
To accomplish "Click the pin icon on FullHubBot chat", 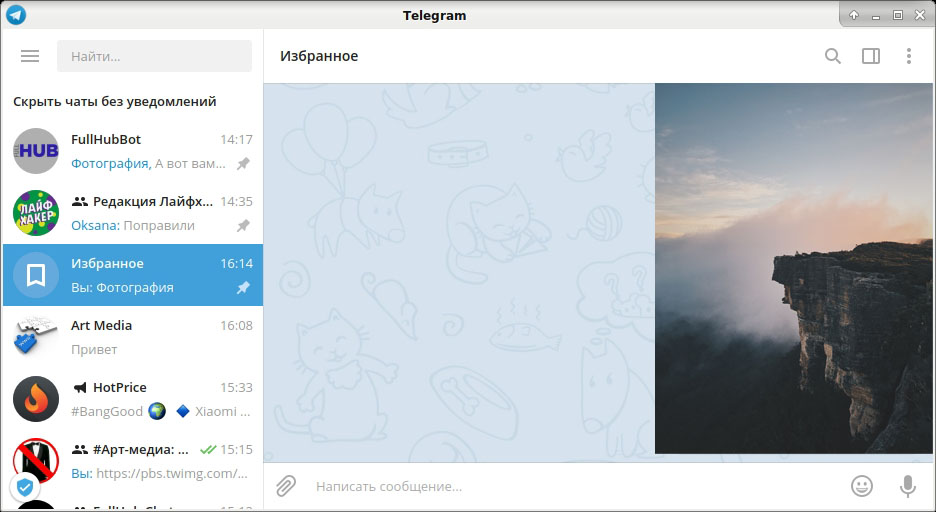I will pos(243,164).
